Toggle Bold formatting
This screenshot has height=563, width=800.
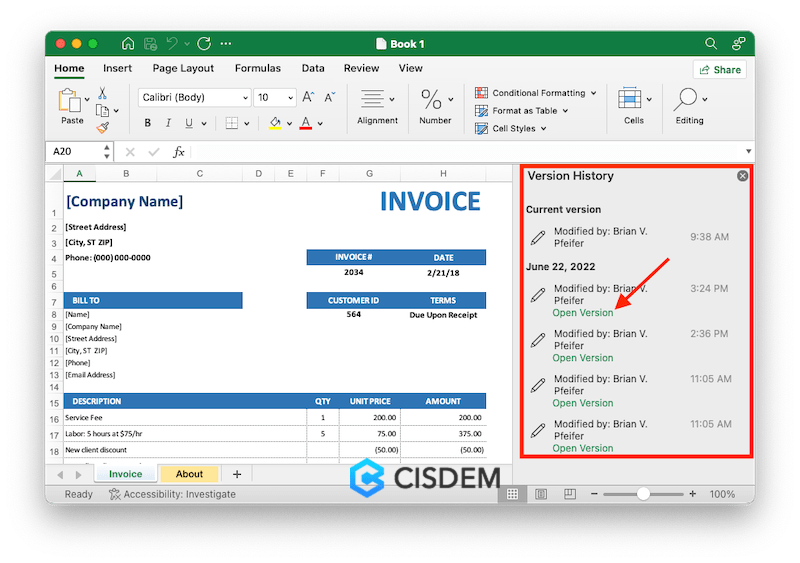(148, 123)
